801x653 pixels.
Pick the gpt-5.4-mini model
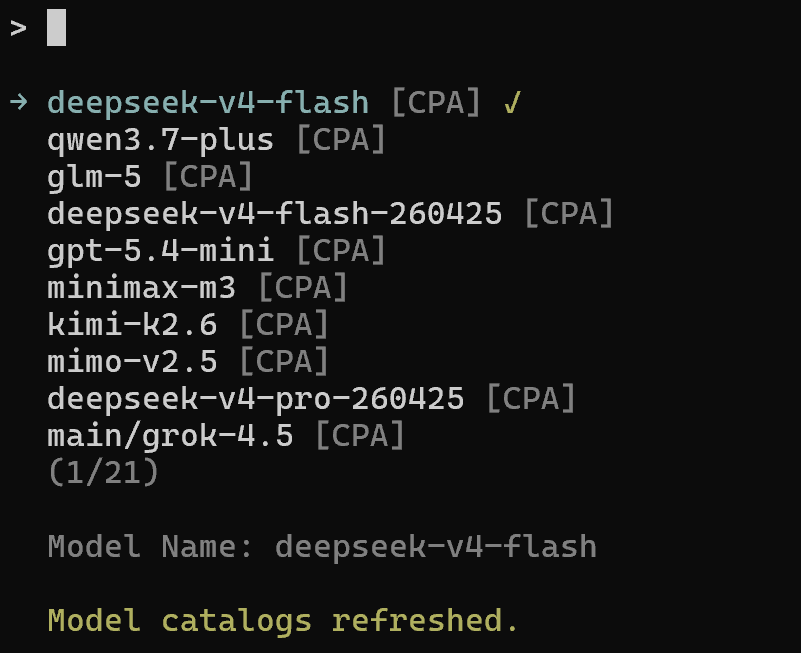(216, 251)
